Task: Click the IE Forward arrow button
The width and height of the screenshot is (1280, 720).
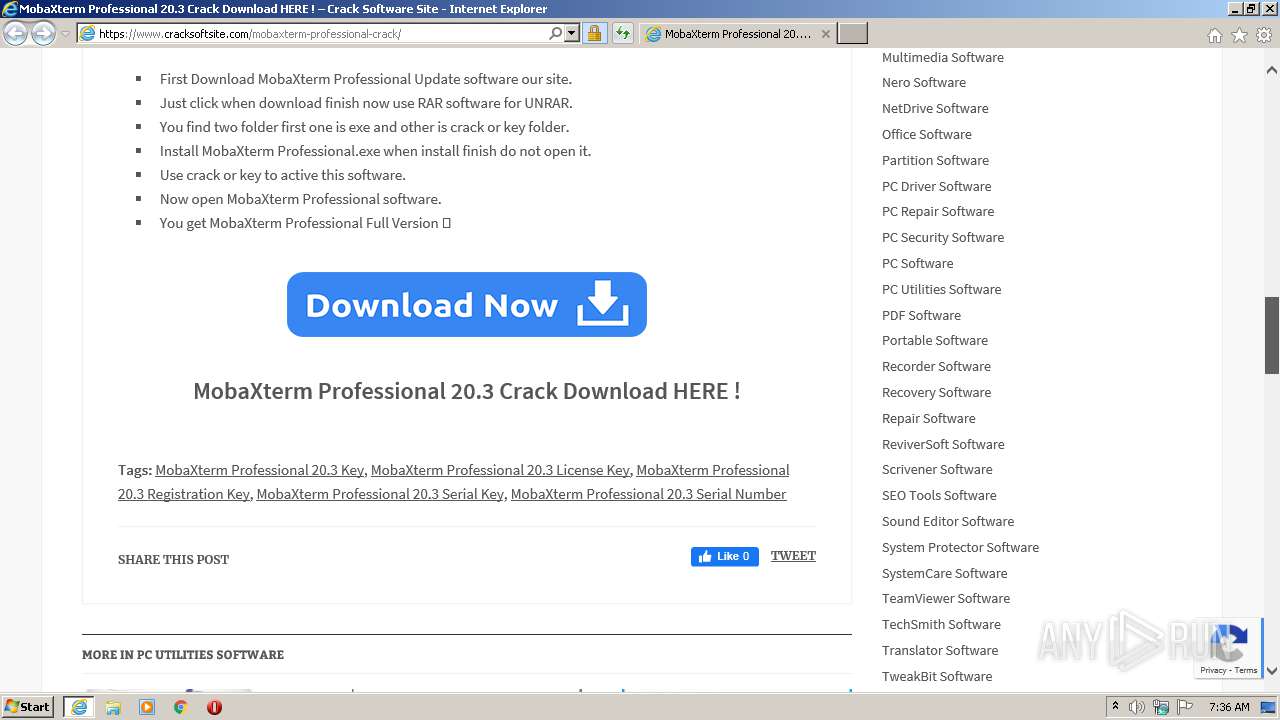Action: [x=43, y=34]
